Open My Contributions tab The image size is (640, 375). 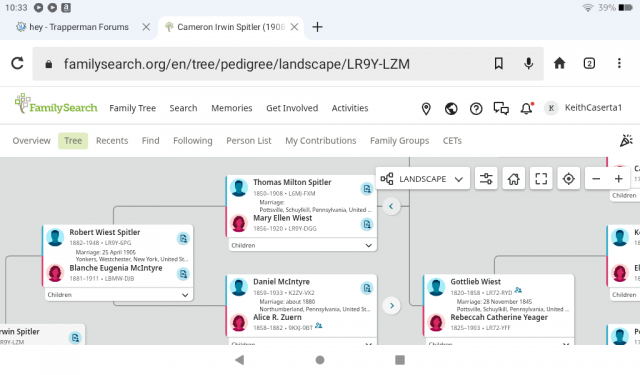pos(320,141)
